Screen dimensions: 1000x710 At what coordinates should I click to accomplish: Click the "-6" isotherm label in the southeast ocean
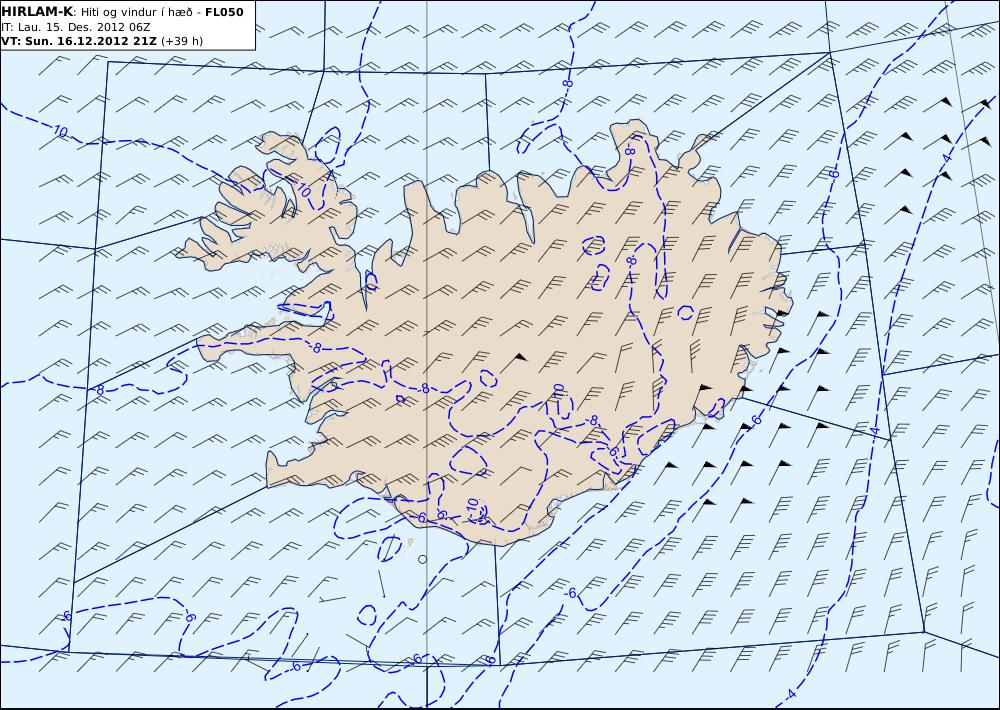[x=571, y=593]
